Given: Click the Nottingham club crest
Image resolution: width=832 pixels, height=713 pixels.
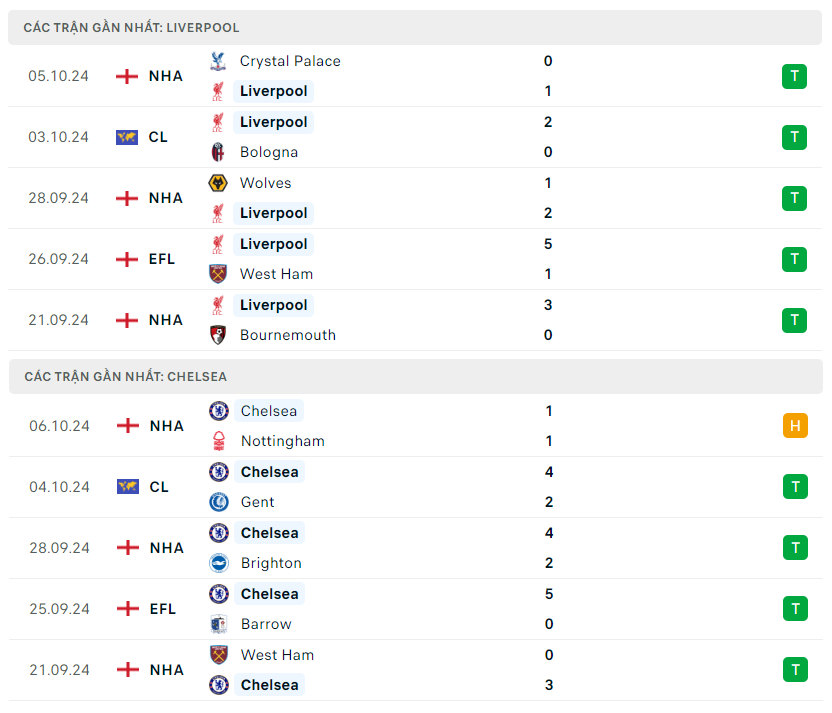Looking at the screenshot, I should click(218, 441).
